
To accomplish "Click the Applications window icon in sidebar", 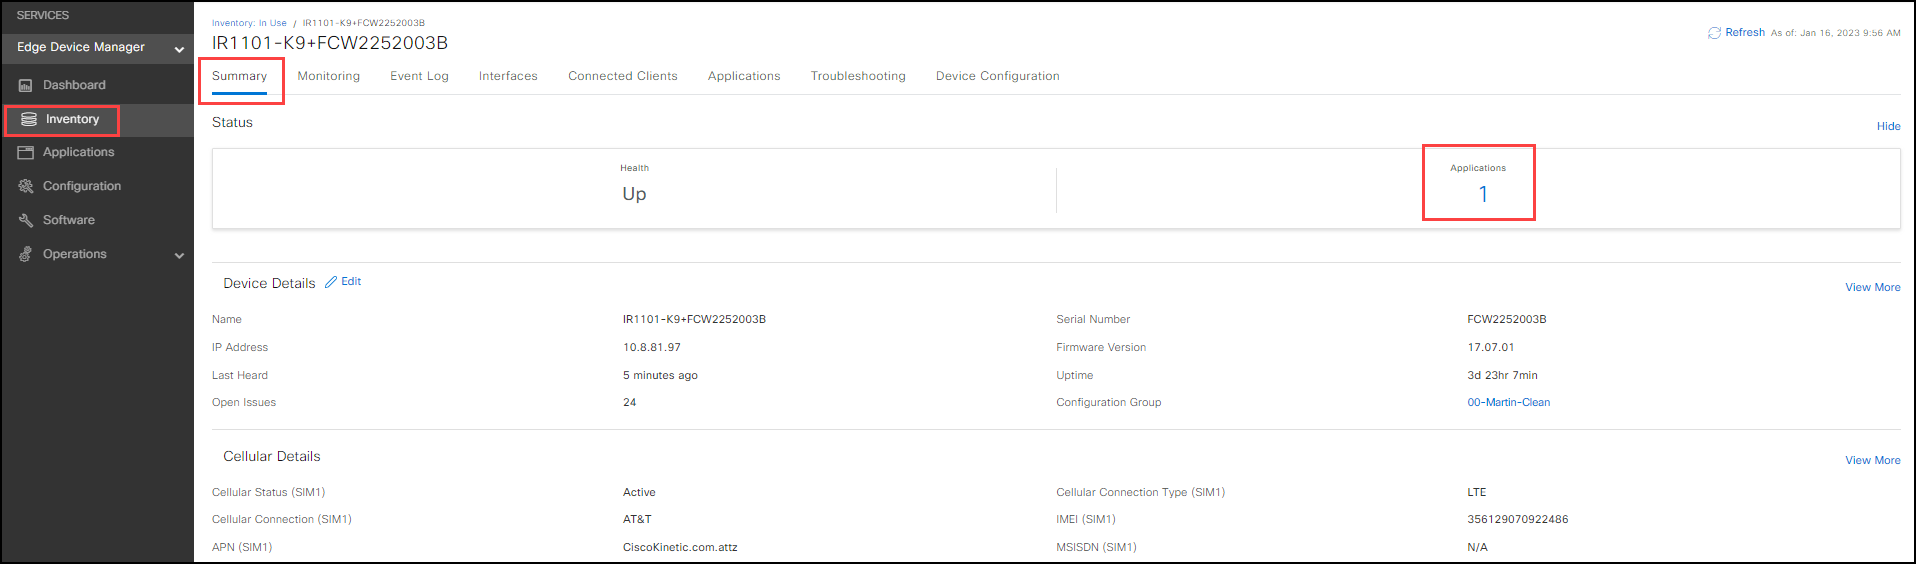I will [x=26, y=153].
